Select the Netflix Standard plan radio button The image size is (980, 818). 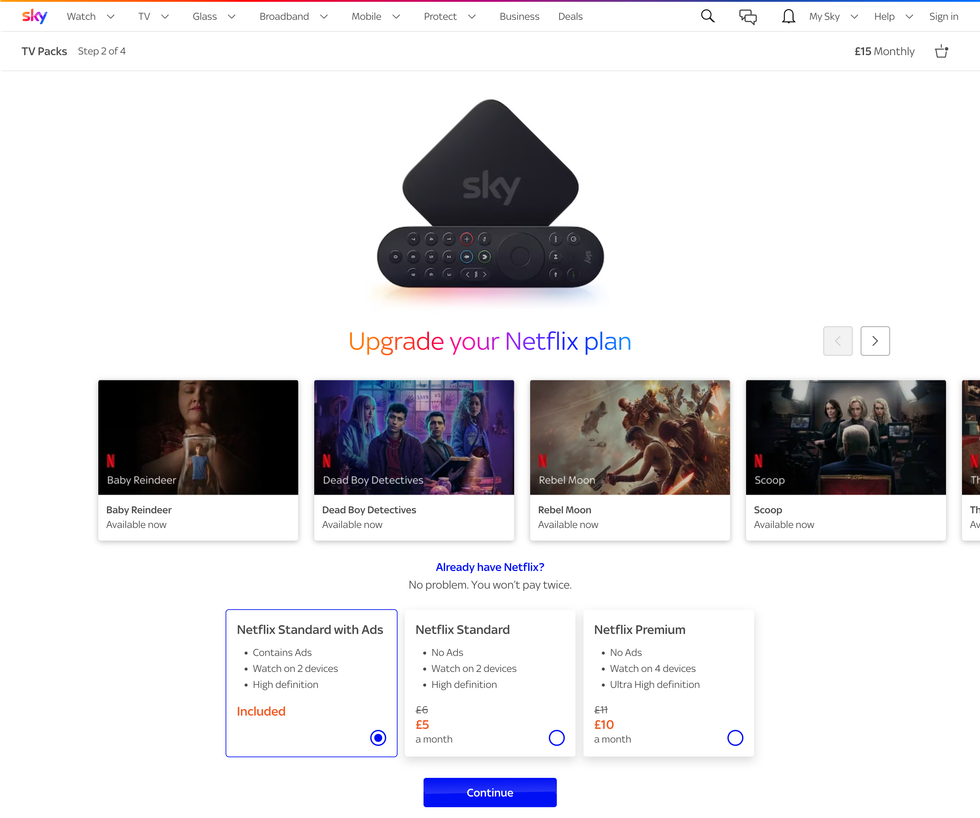click(557, 738)
